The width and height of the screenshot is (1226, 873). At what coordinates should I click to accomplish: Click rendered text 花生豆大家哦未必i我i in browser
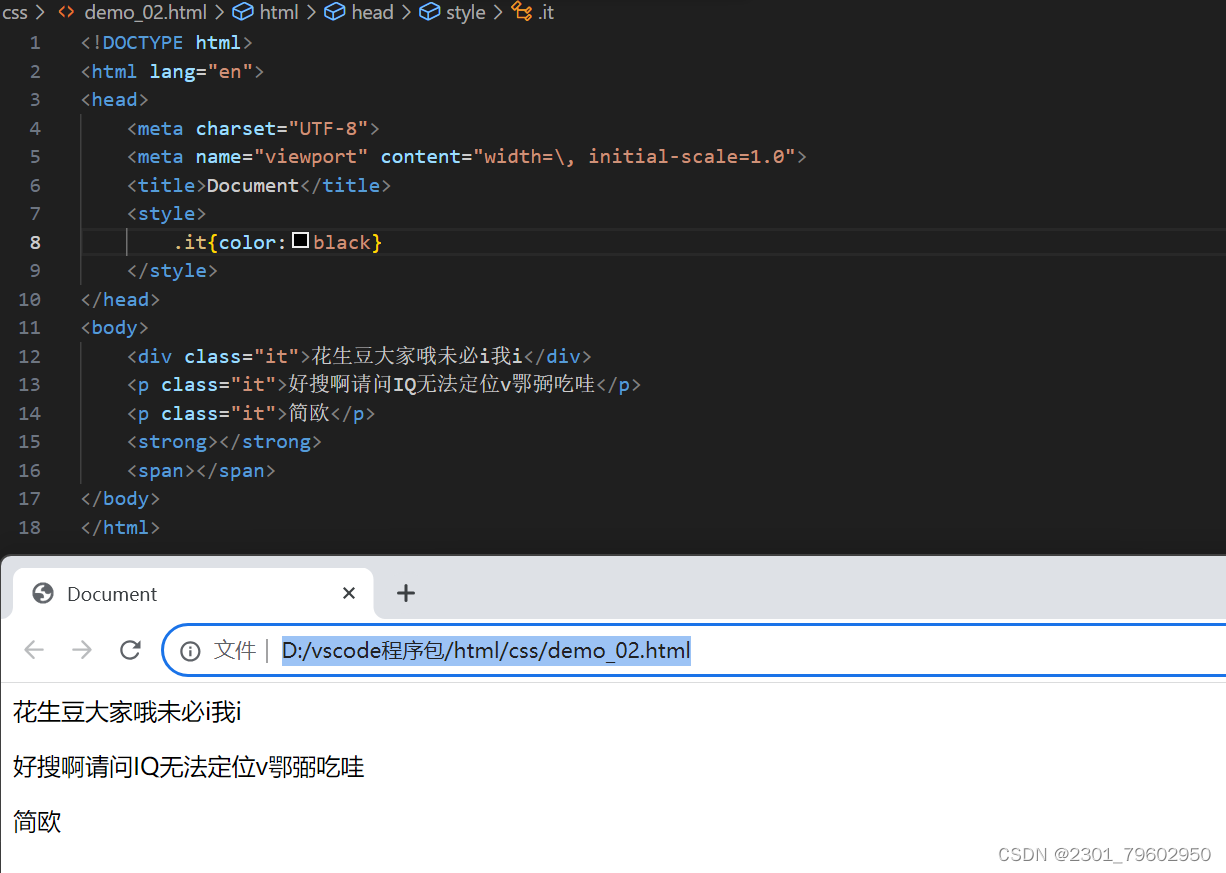(127, 713)
